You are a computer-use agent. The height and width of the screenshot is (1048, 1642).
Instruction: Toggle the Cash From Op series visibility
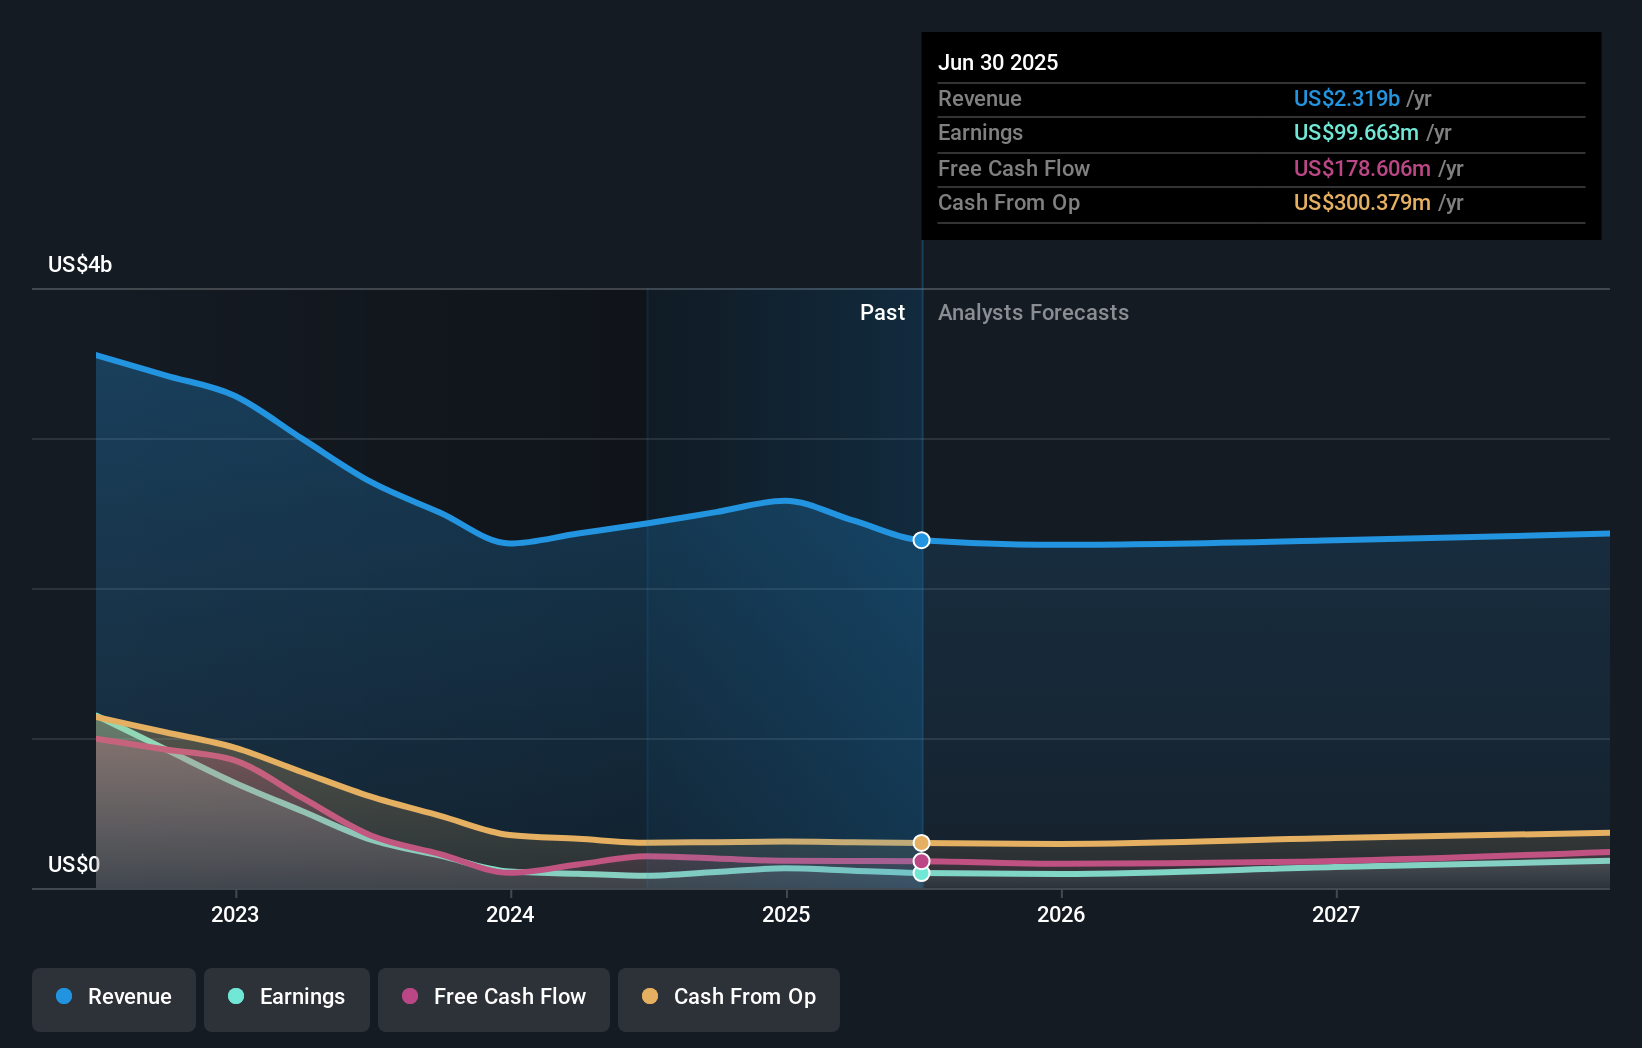pyautogui.click(x=729, y=999)
